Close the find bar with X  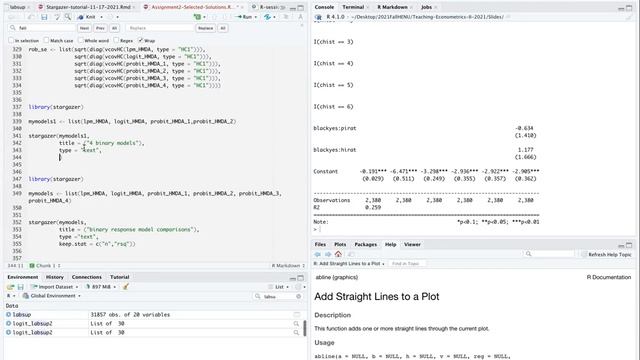pyautogui.click(x=302, y=26)
